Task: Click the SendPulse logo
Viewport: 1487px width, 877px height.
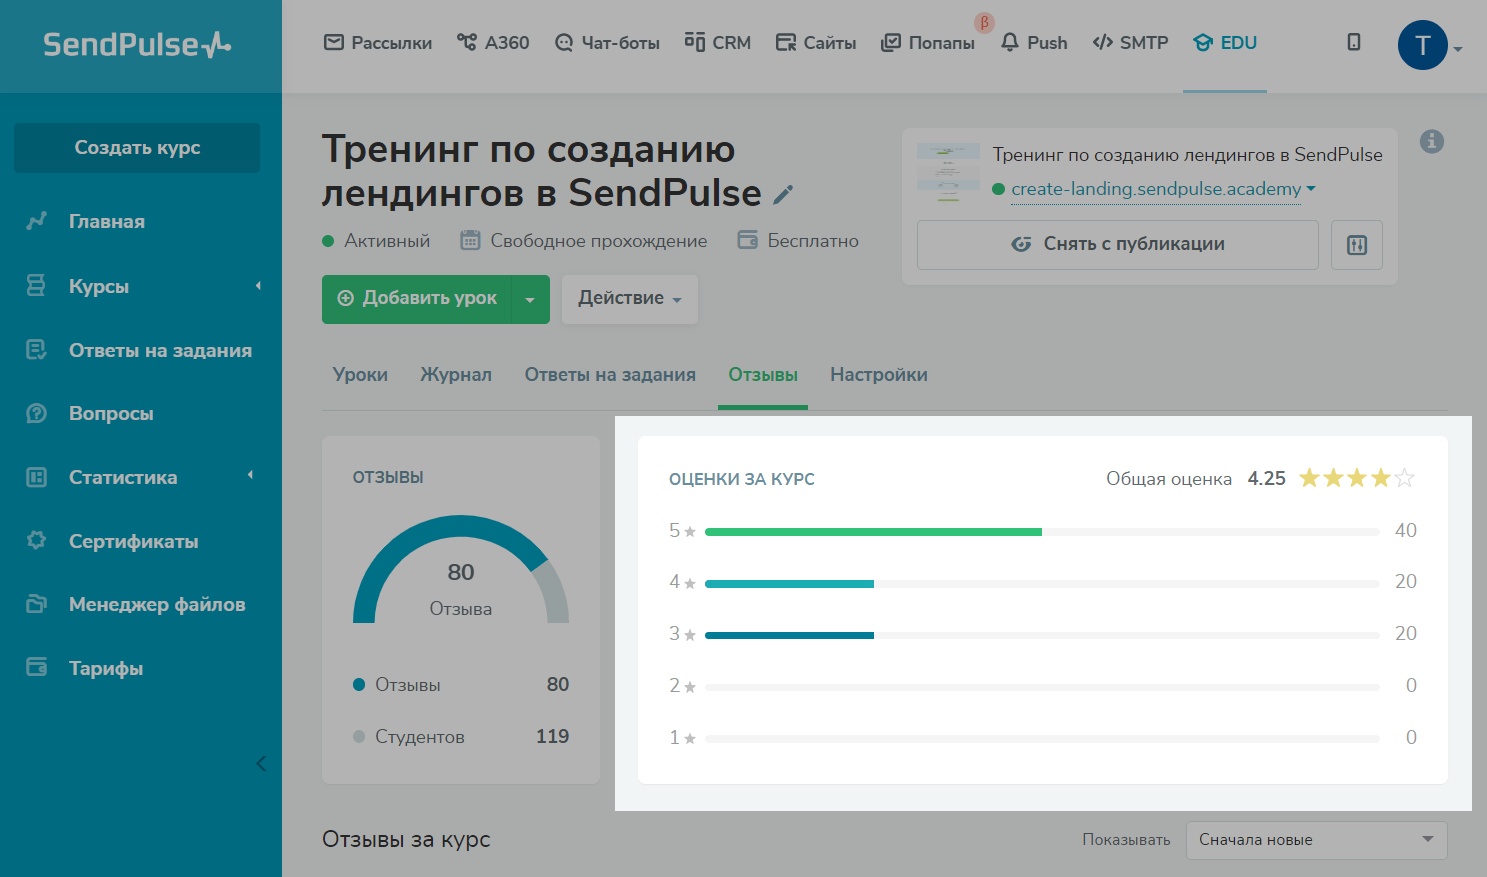Action: 137,45
